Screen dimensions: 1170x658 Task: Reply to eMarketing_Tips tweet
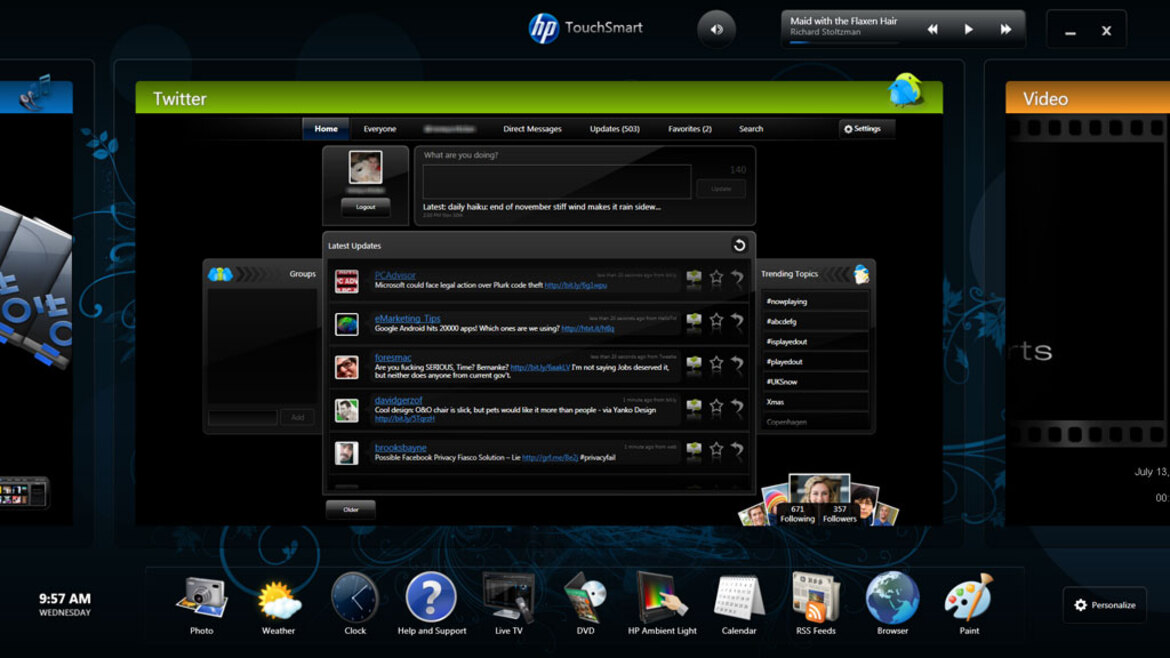694,322
